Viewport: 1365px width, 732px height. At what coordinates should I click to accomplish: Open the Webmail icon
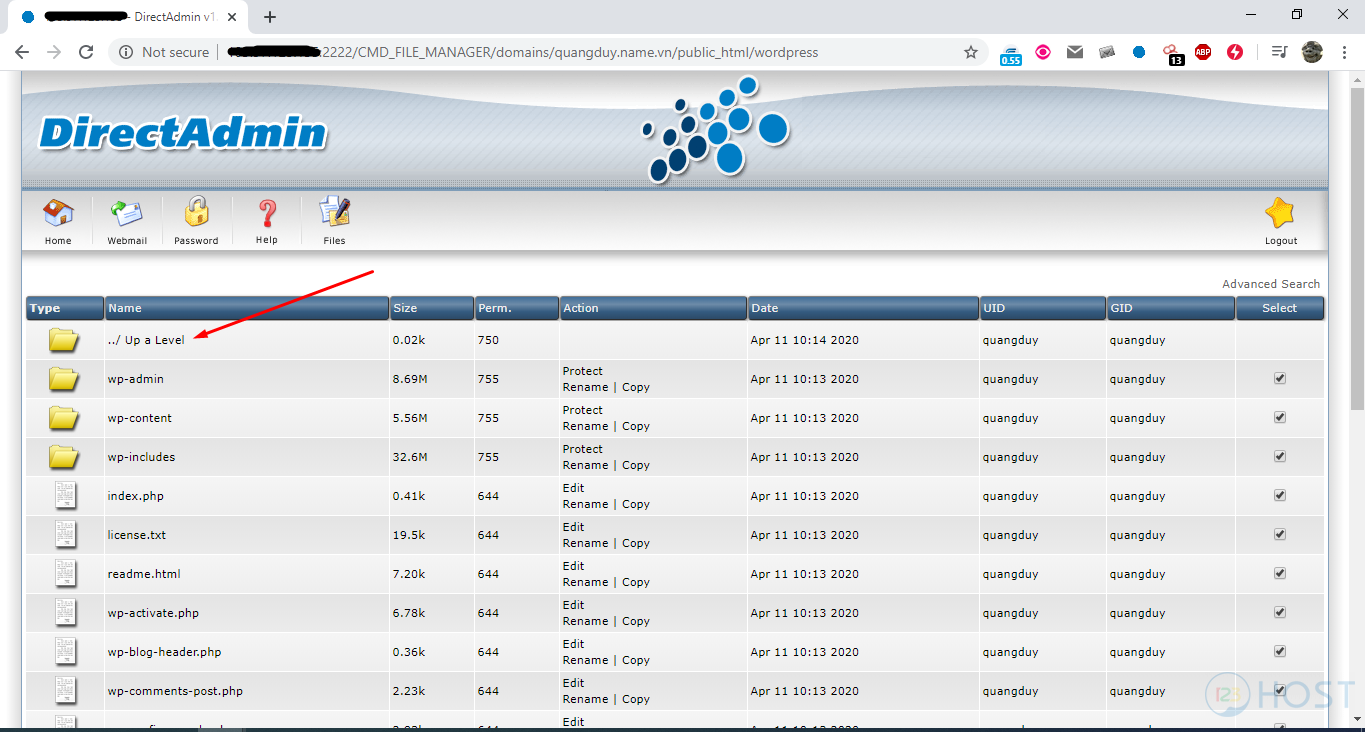click(127, 213)
